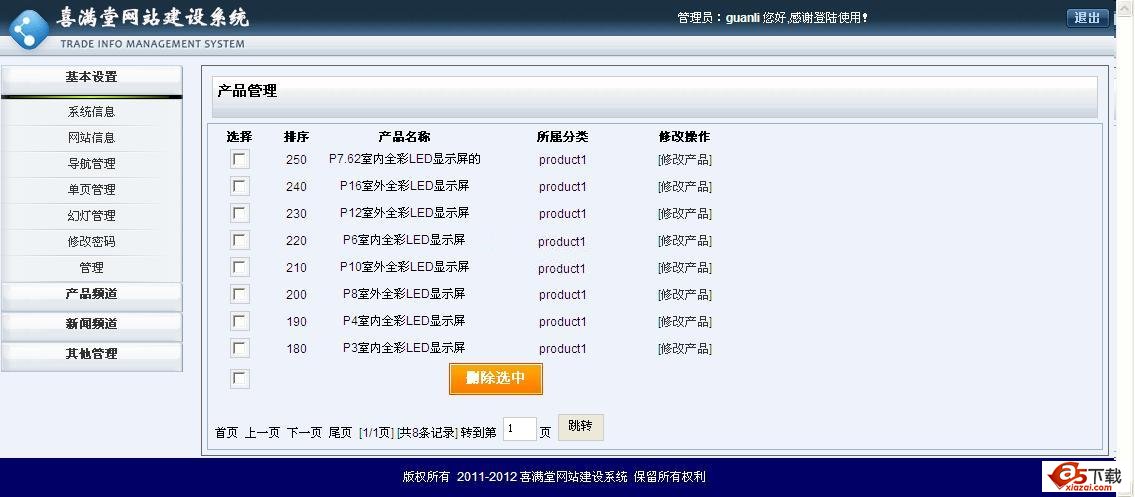Image resolution: width=1135 pixels, height=497 pixels.
Task: Check the P3室内全彩LED显示屏 row box
Action: tap(240, 348)
